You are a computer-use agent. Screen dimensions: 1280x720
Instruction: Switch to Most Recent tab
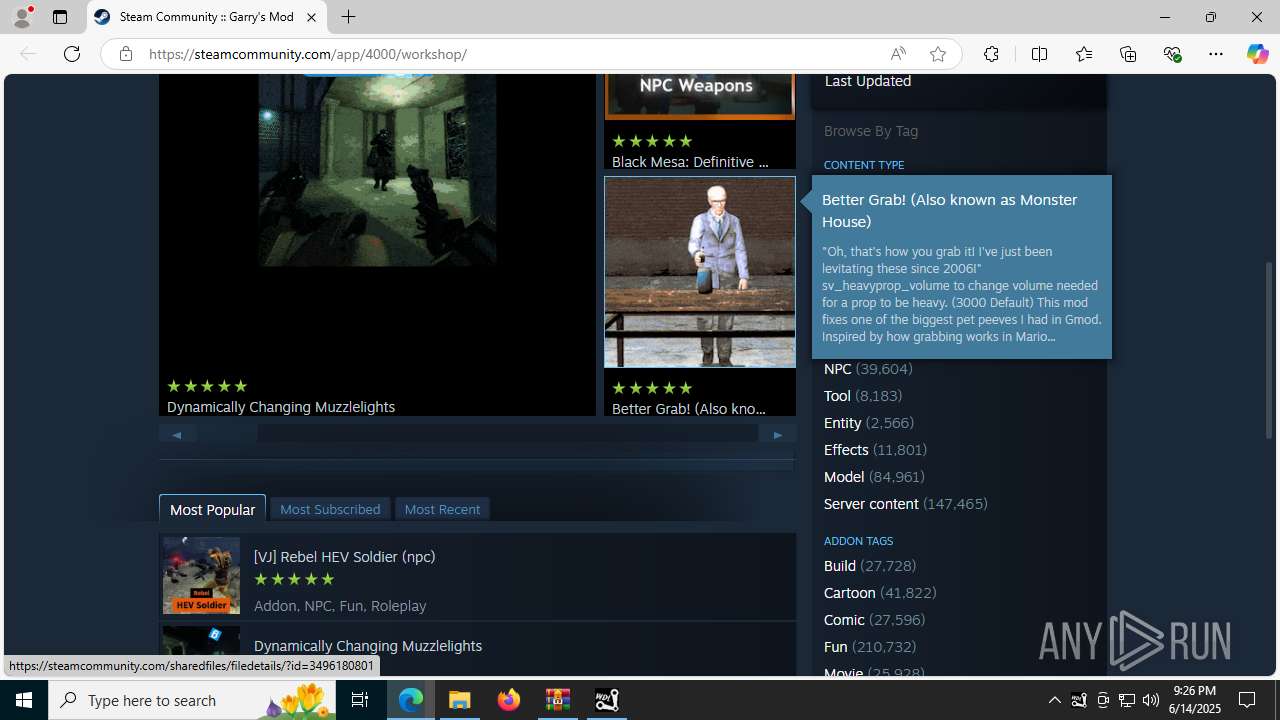(442, 509)
